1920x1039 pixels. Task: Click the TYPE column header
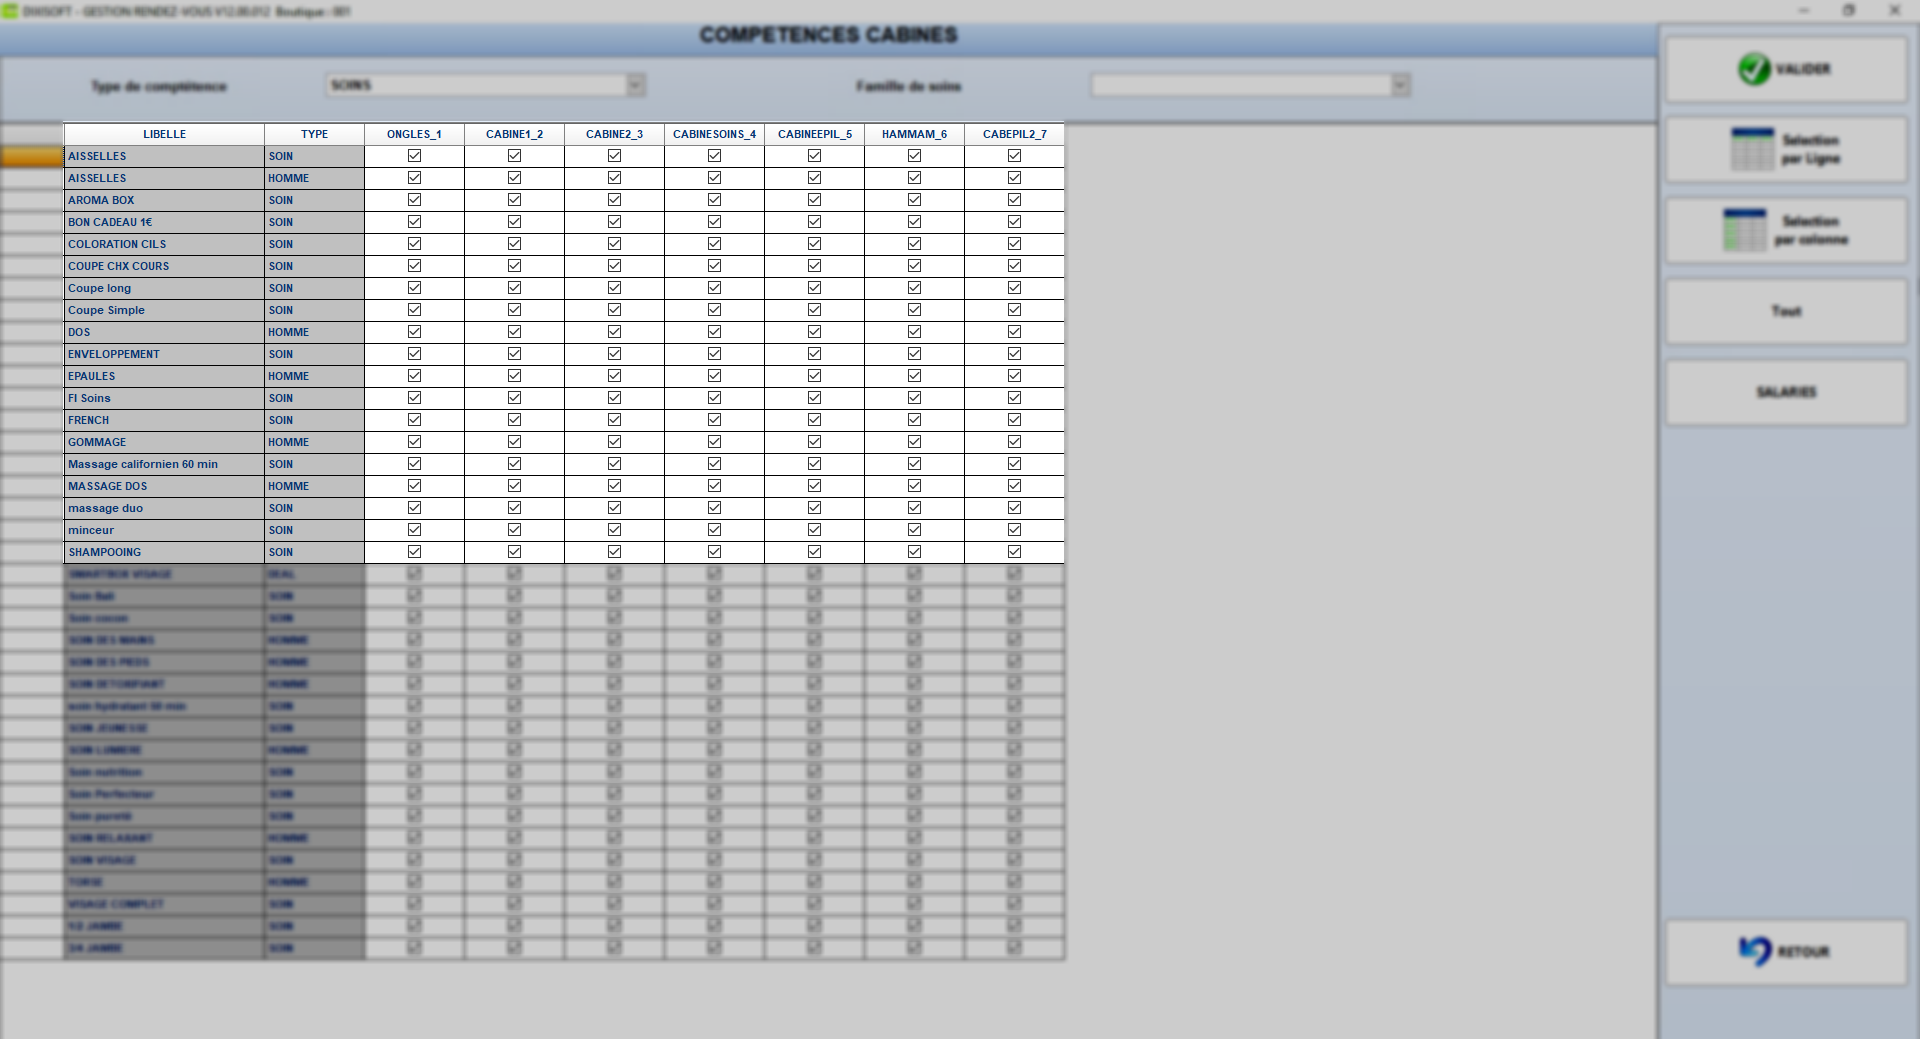[x=314, y=134]
